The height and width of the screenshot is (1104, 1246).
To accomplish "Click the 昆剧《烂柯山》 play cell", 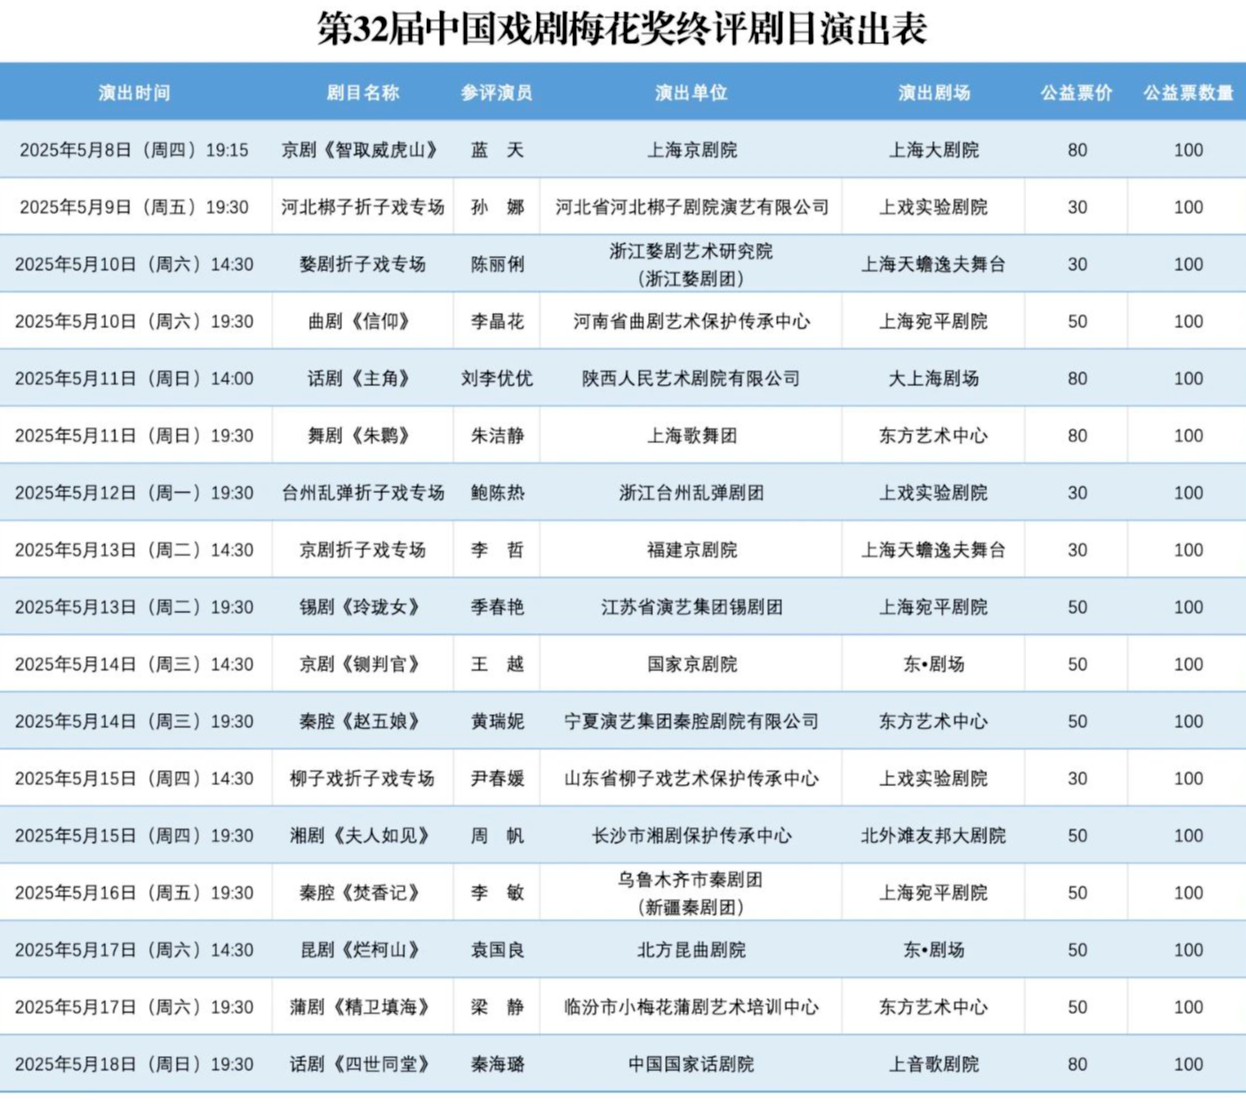I will 362,950.
